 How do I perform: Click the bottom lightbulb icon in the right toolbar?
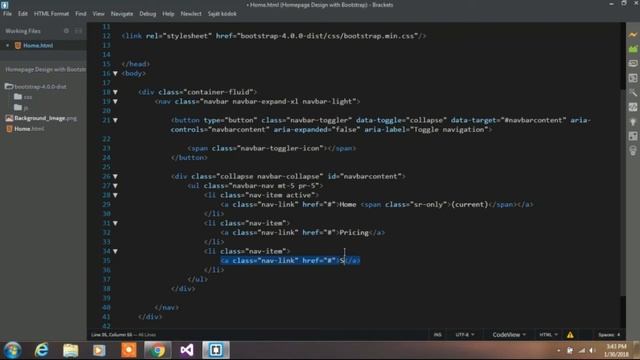click(633, 151)
